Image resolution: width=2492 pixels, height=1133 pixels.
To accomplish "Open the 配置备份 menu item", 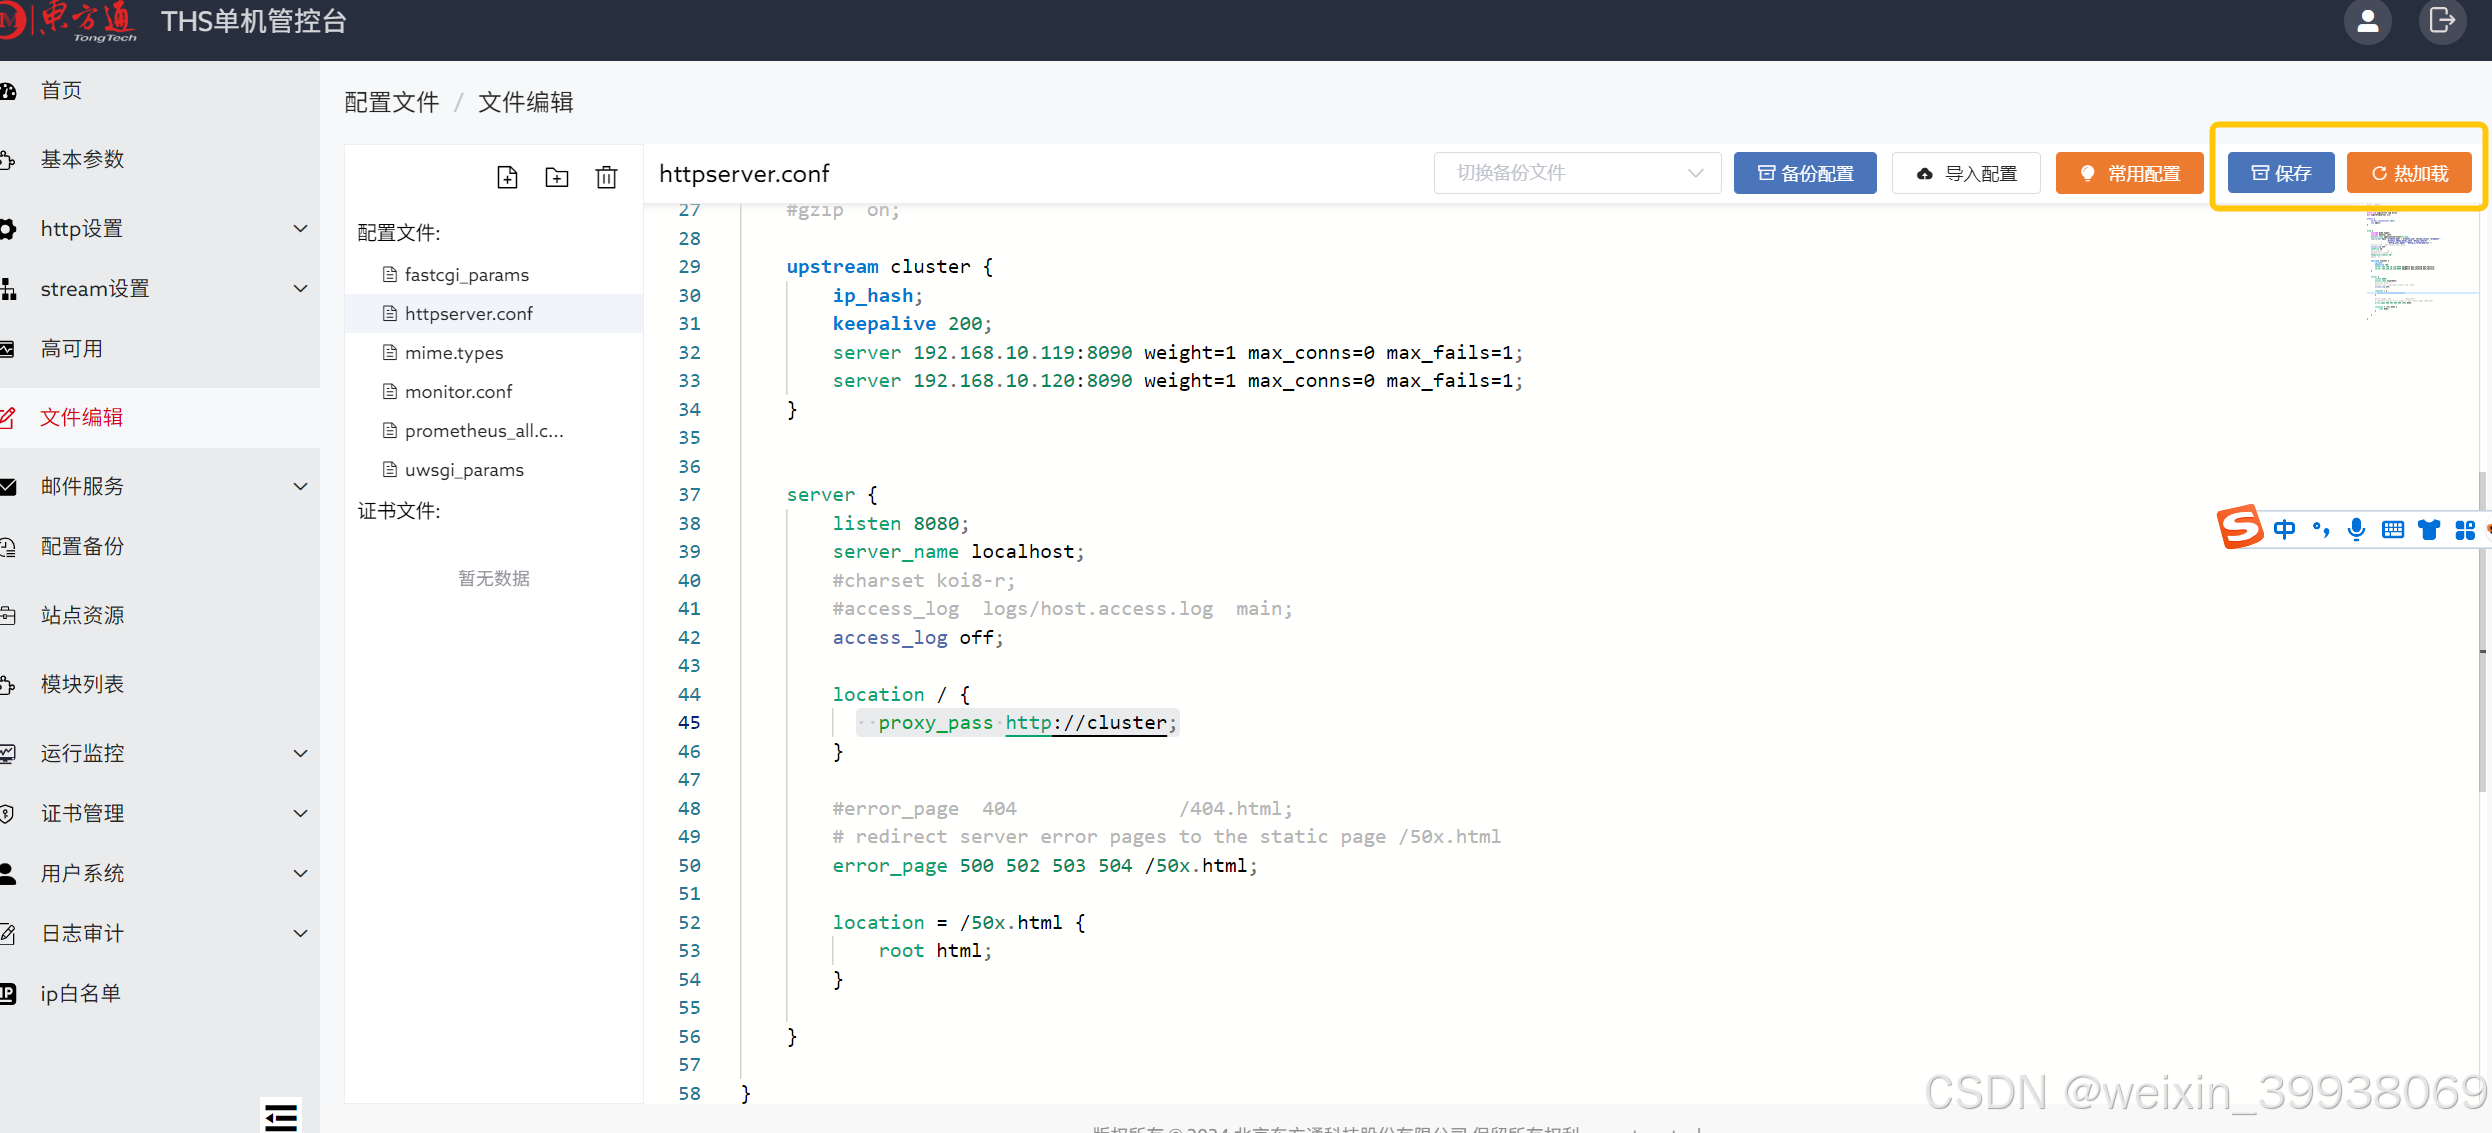I will (x=160, y=547).
